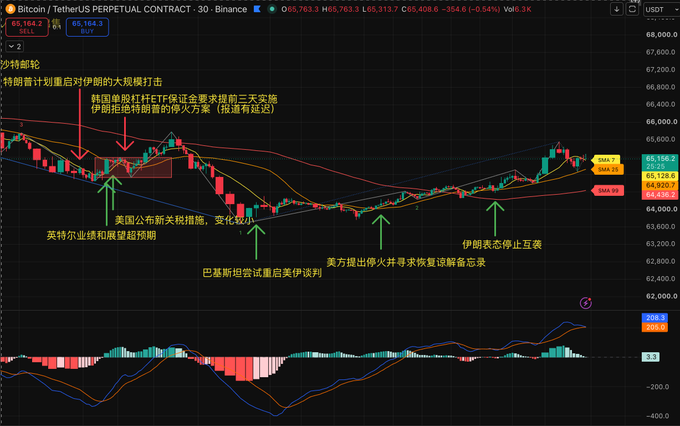Click the open value O65,763.3 in header
This screenshot has height=426, width=680.
[300, 9]
